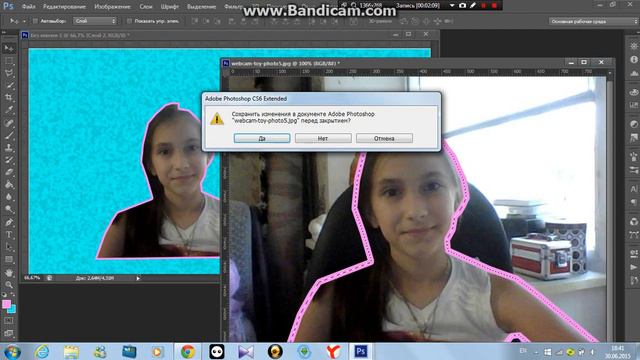The image size is (640, 360).
Task: Open the Windows Start button
Action: [x=12, y=351]
